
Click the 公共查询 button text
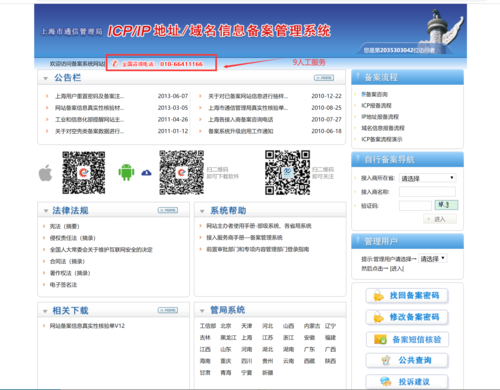pos(415,360)
